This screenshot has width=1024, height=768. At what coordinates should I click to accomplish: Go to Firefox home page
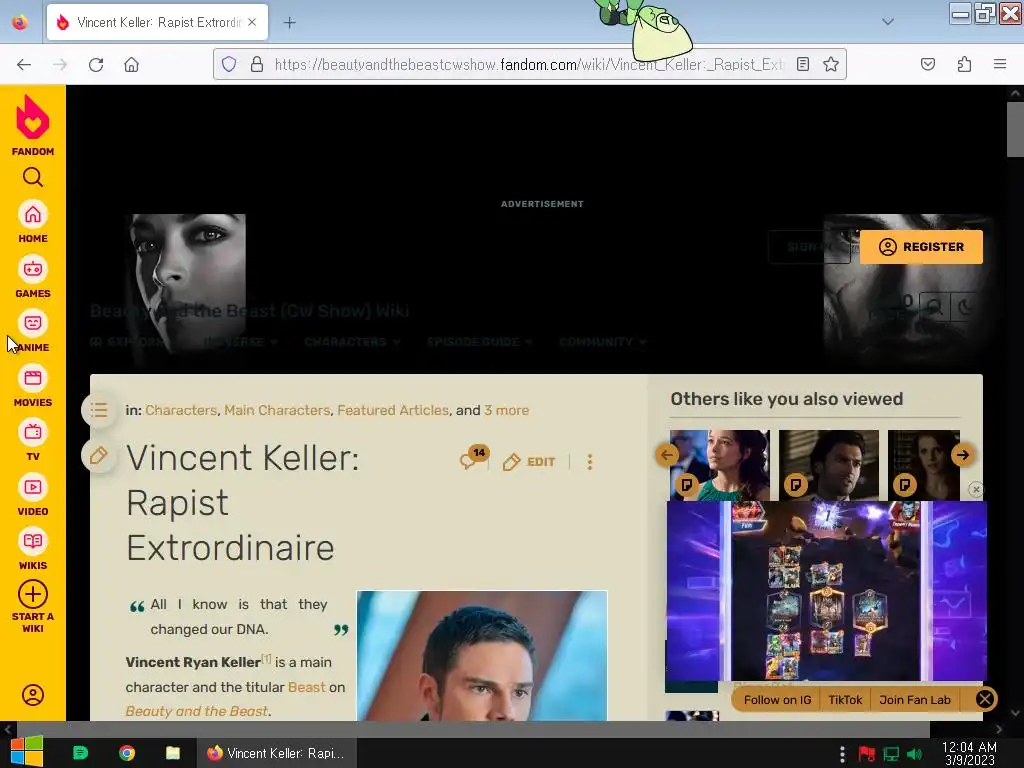pos(131,64)
